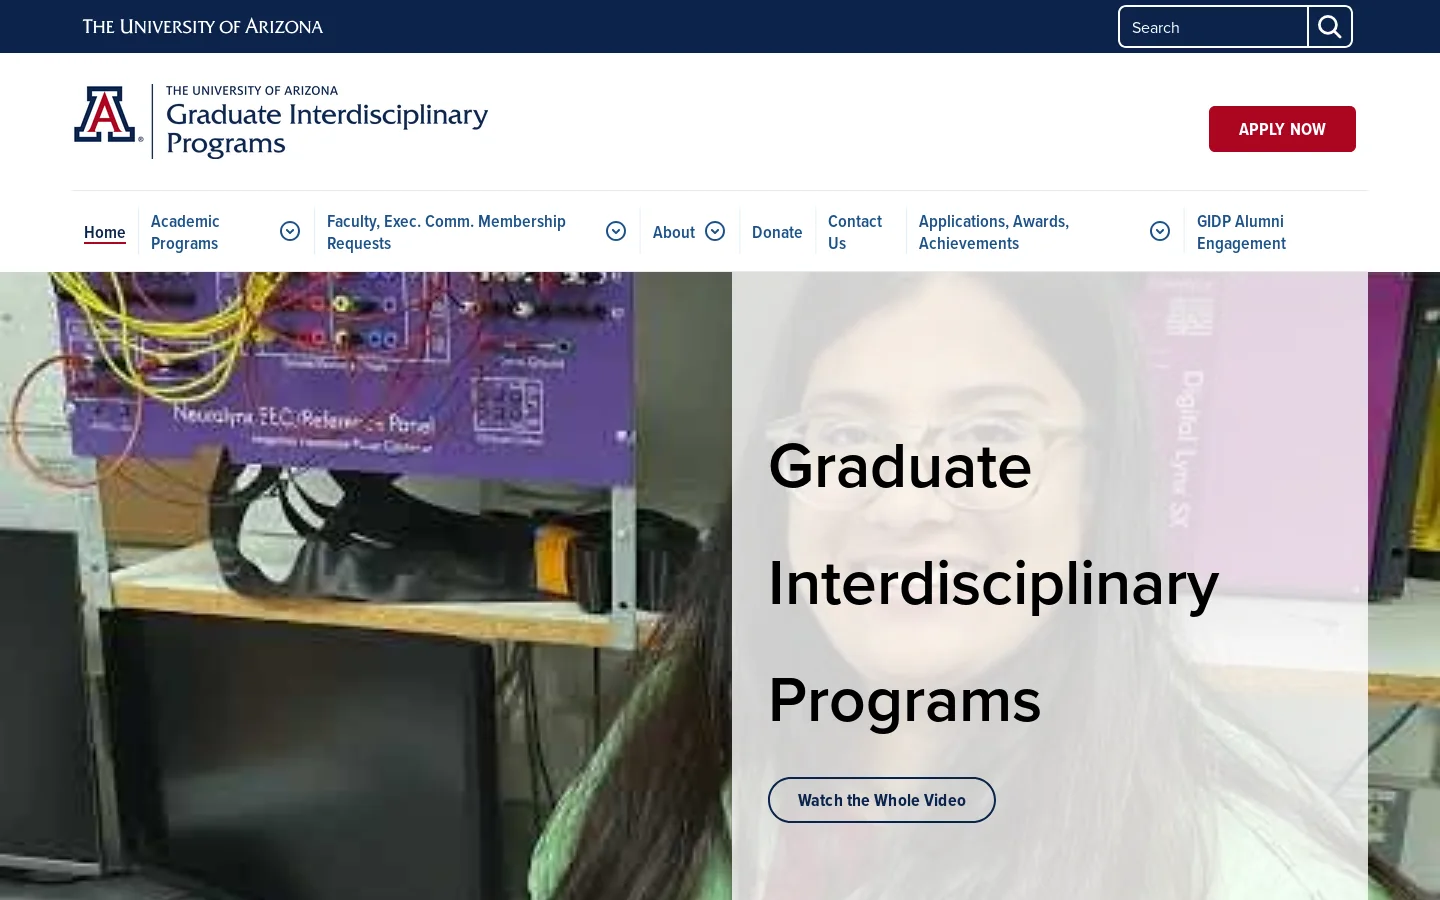Expand the Academic Programs dropdown chevron
The width and height of the screenshot is (1440, 900).
290,231
